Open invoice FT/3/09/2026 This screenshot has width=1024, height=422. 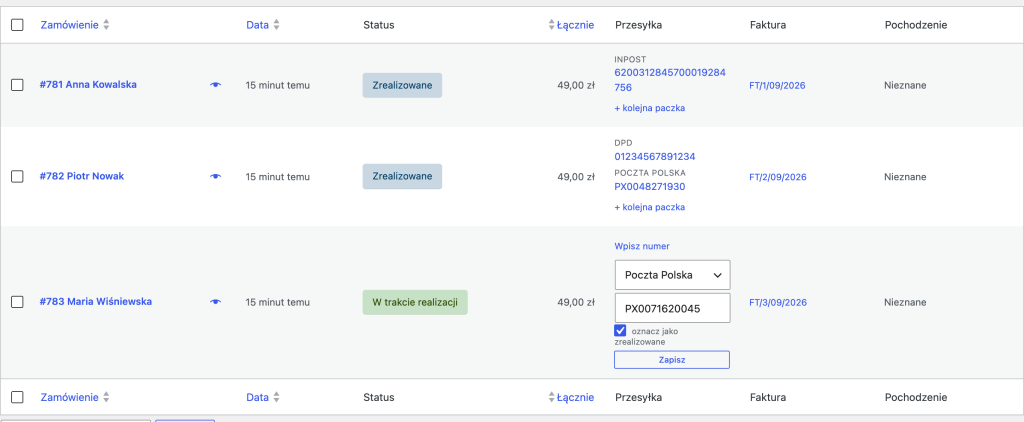coord(778,302)
